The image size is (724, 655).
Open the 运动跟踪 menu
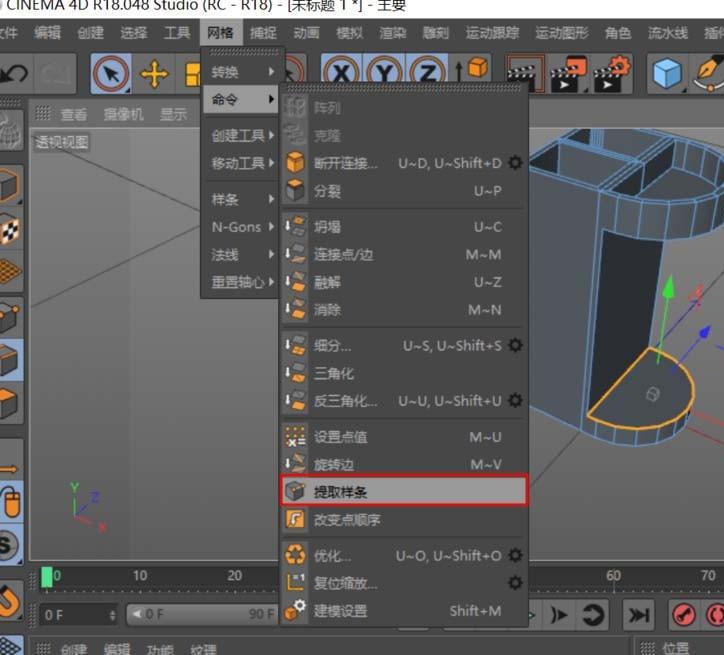click(x=492, y=32)
